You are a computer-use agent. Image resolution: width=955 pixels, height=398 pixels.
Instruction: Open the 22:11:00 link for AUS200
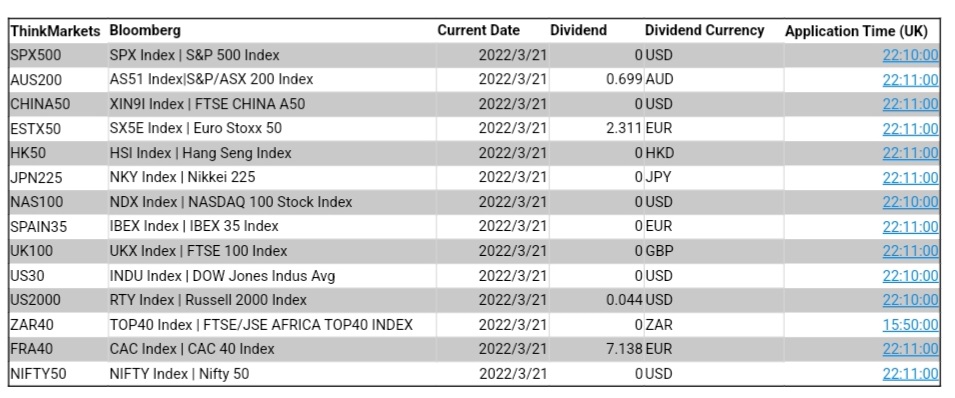911,80
